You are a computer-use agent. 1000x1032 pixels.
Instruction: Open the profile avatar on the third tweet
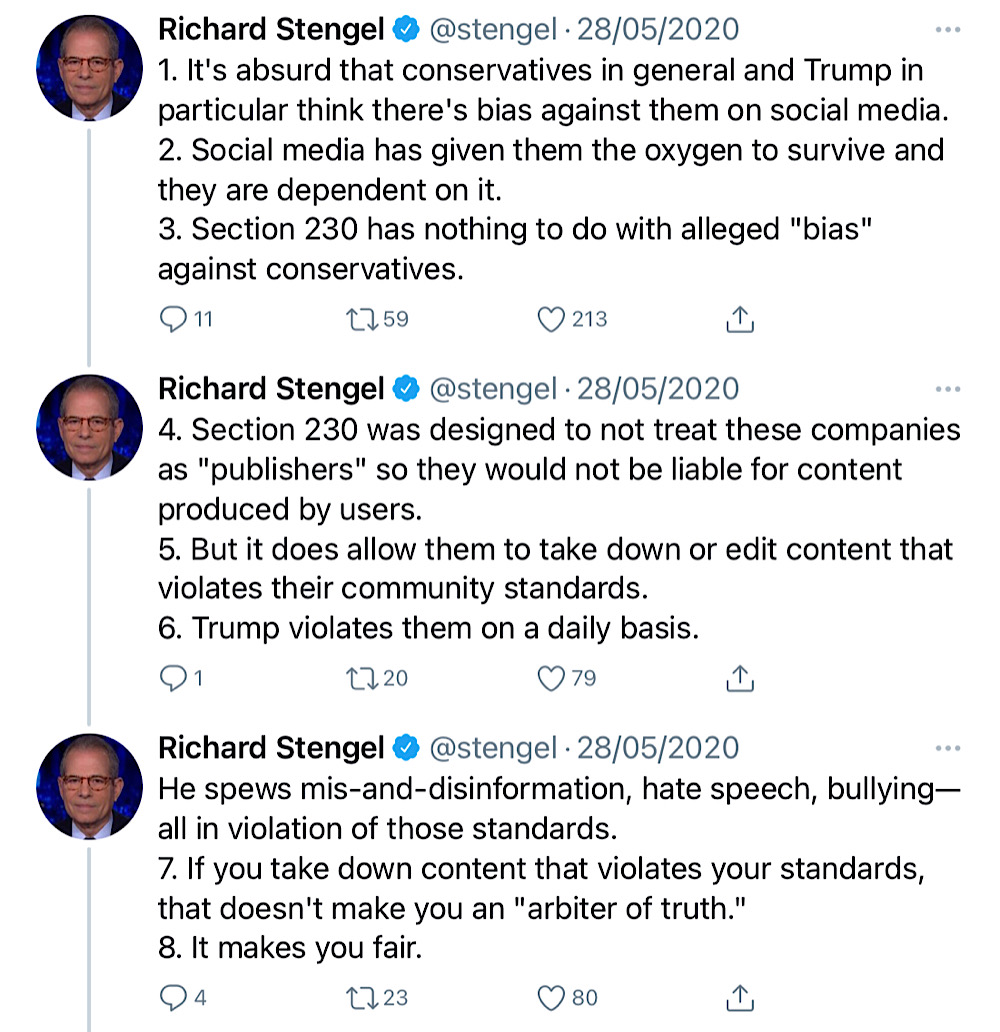[x=90, y=787]
